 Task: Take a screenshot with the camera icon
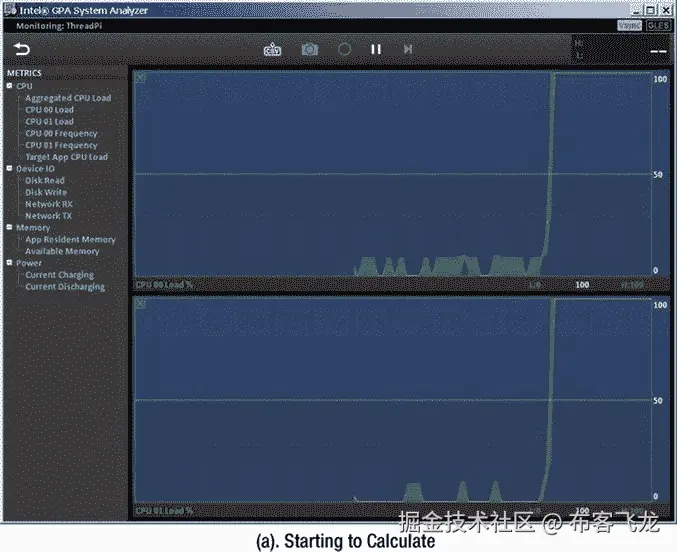coord(310,50)
